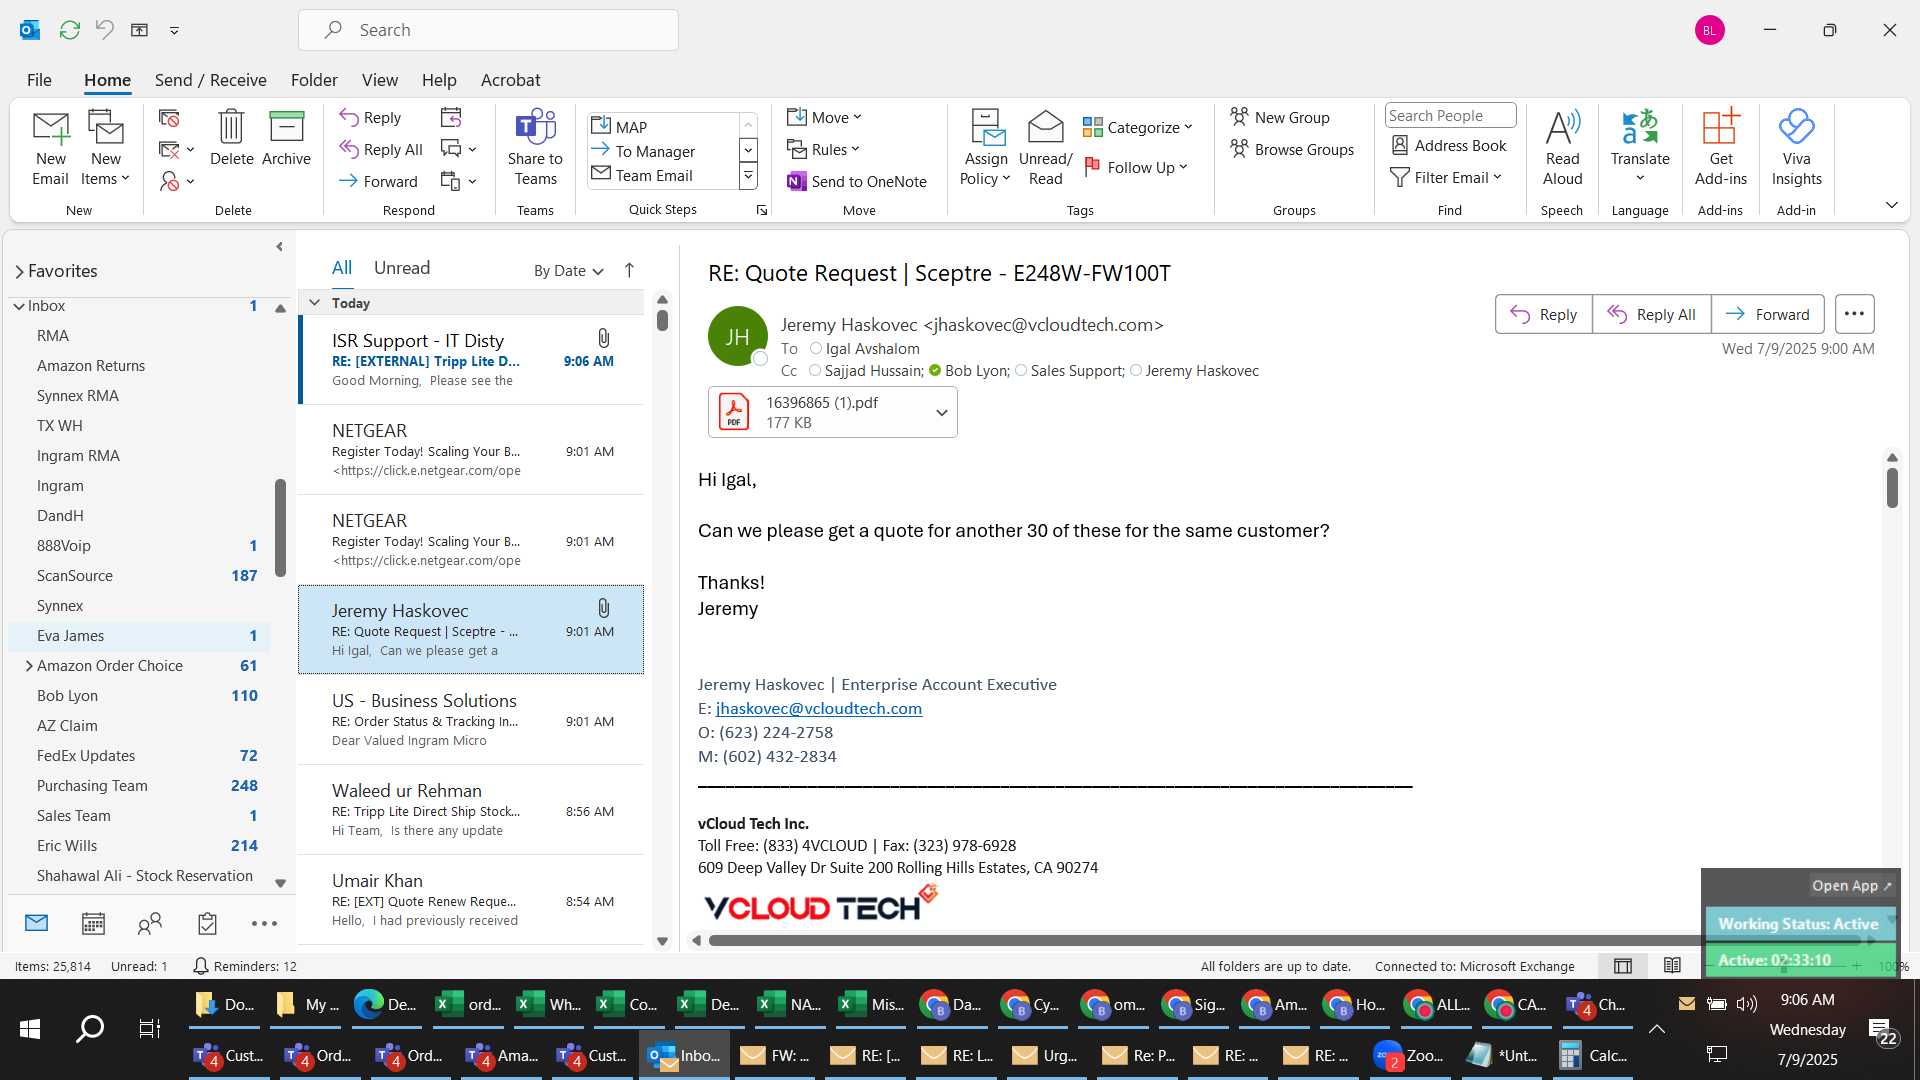
Task: Open the By Date sort dropdown
Action: tap(568, 270)
